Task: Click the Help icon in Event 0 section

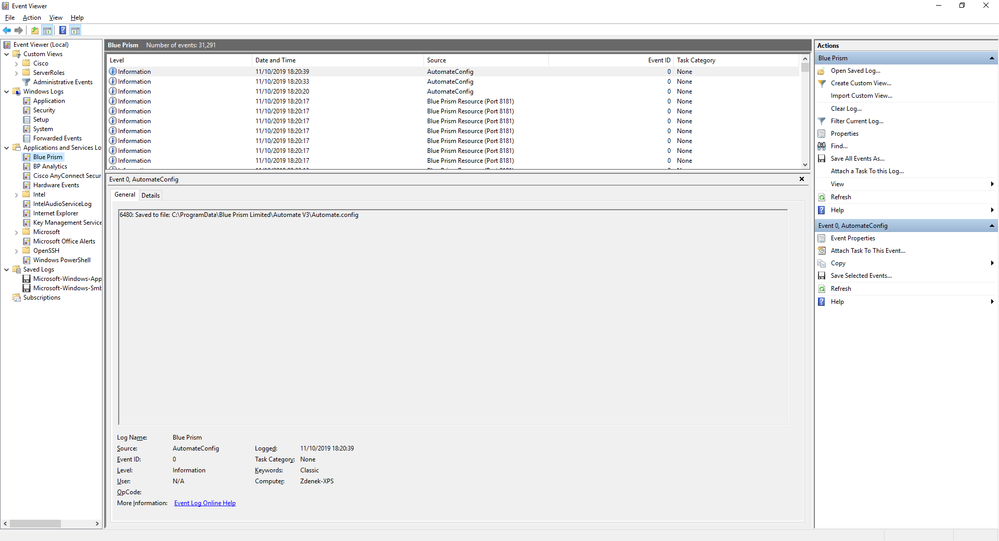Action: 821,302
